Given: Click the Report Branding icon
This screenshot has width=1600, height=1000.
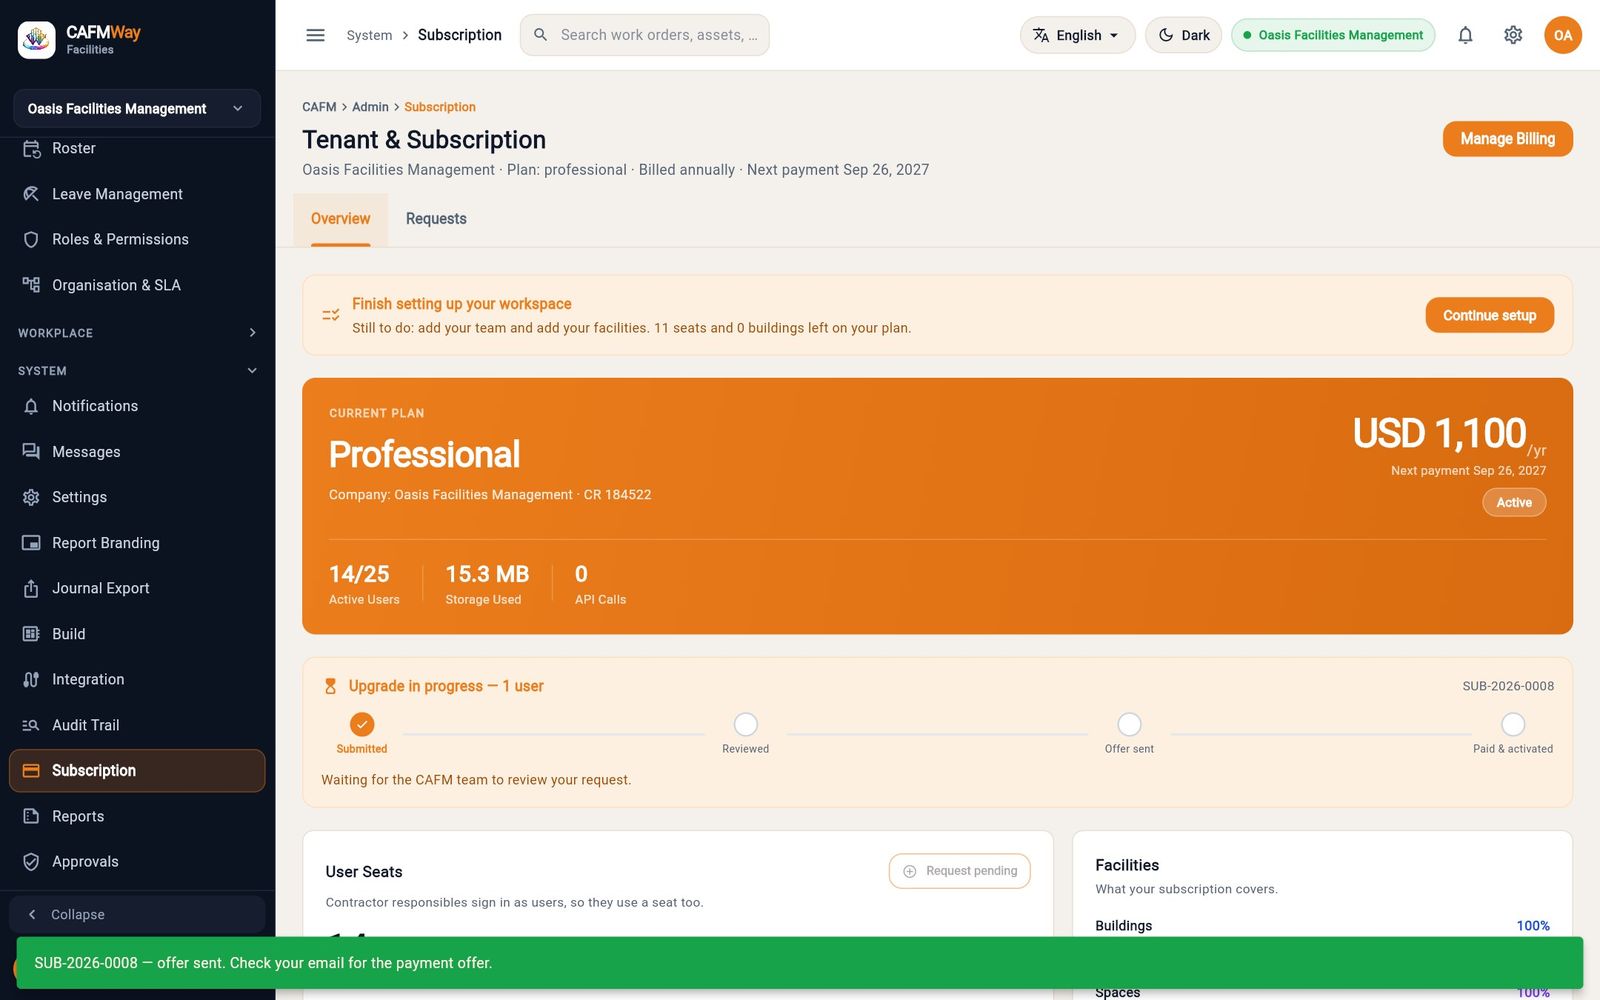Looking at the screenshot, I should pyautogui.click(x=31, y=543).
